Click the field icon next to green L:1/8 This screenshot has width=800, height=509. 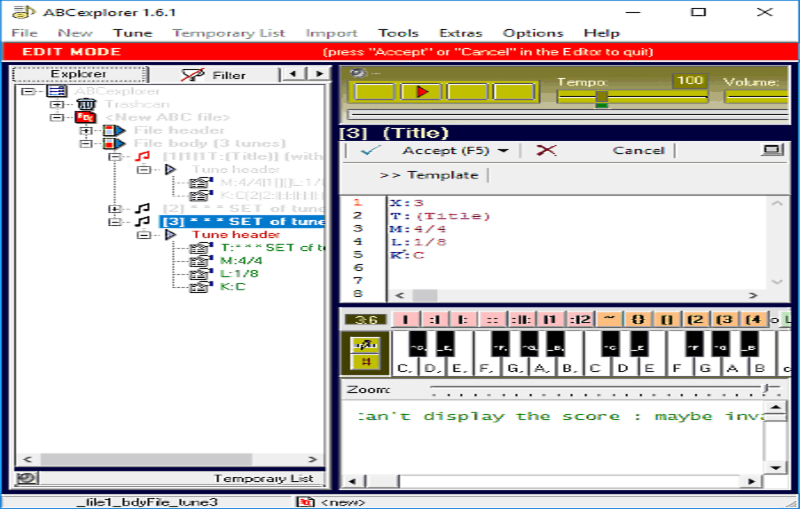(201, 274)
